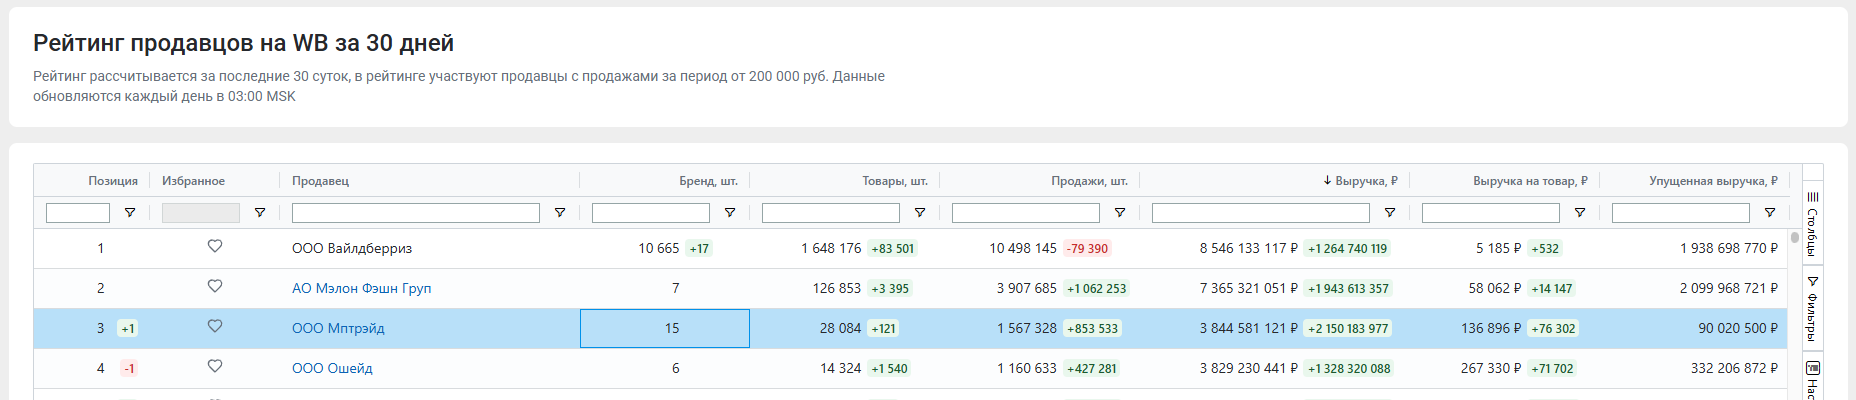The image size is (1856, 400).
Task: Focus the Выручка filter input
Action: [x=1261, y=213]
